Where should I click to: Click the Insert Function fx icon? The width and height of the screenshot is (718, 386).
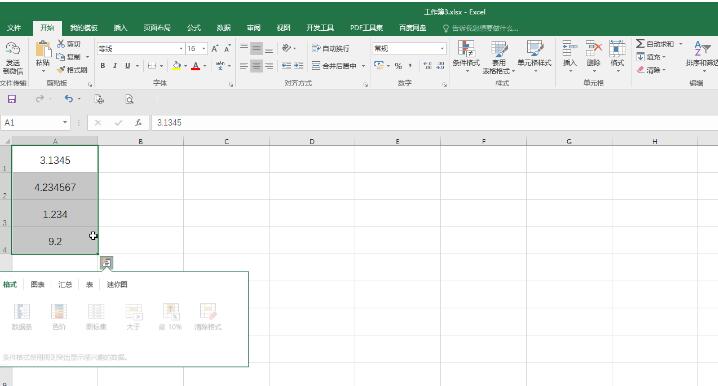[x=138, y=123]
